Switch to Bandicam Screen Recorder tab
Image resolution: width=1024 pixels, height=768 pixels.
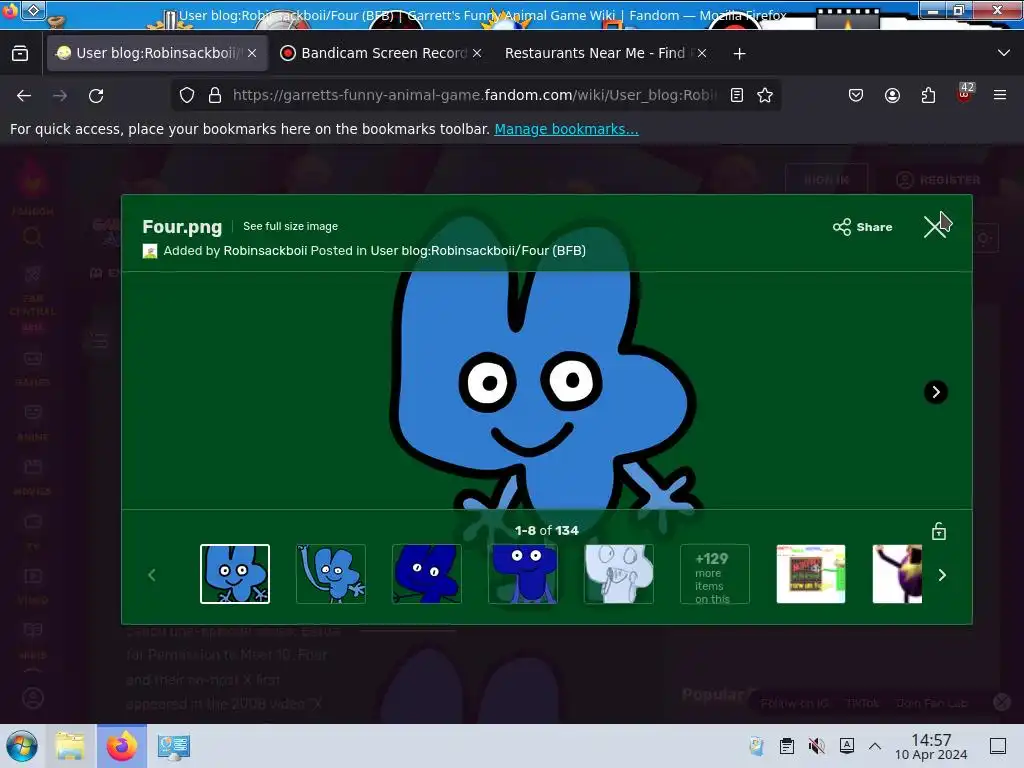tap(382, 53)
